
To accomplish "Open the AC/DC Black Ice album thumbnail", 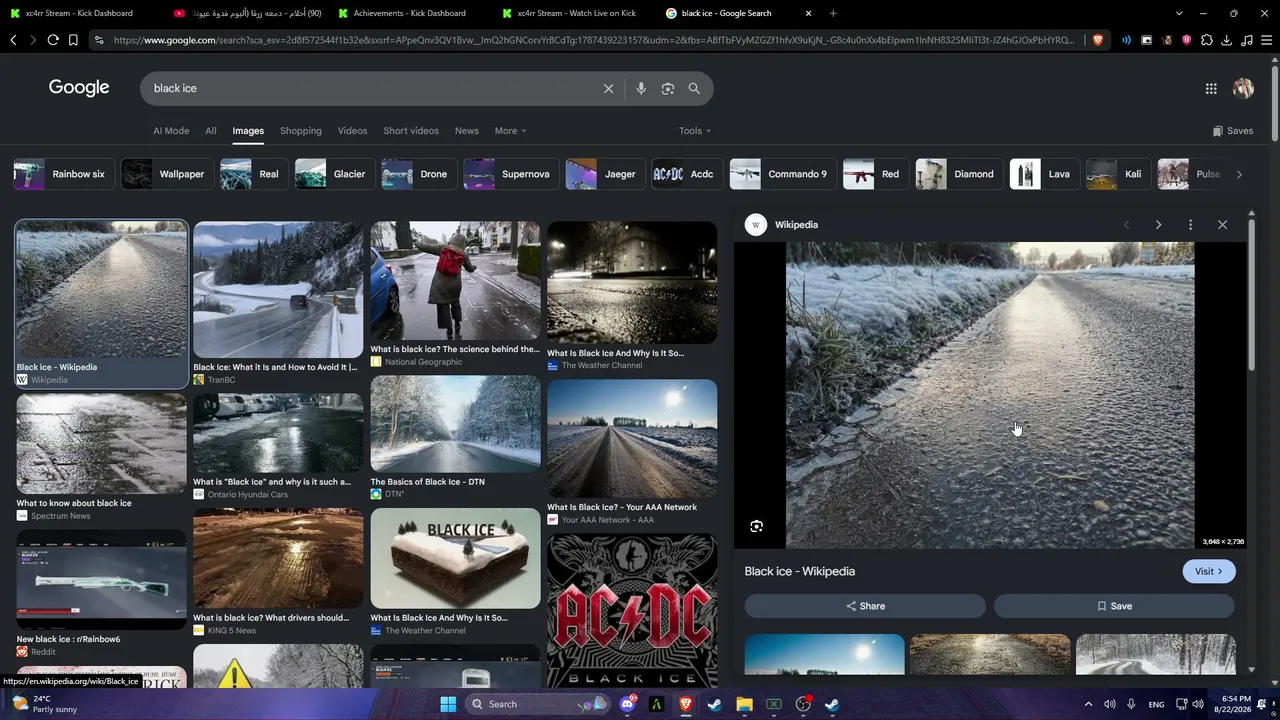I will 632,610.
